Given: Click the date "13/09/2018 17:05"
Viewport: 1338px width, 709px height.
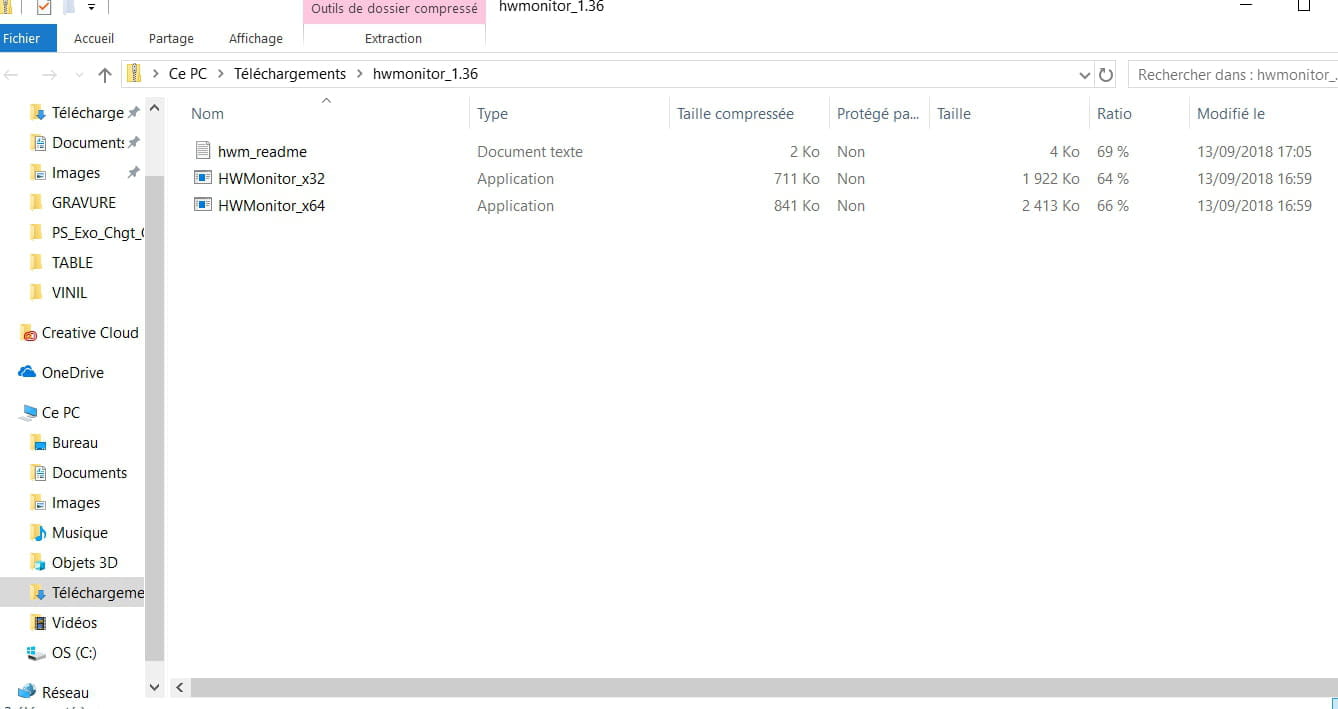Looking at the screenshot, I should click(x=1254, y=152).
